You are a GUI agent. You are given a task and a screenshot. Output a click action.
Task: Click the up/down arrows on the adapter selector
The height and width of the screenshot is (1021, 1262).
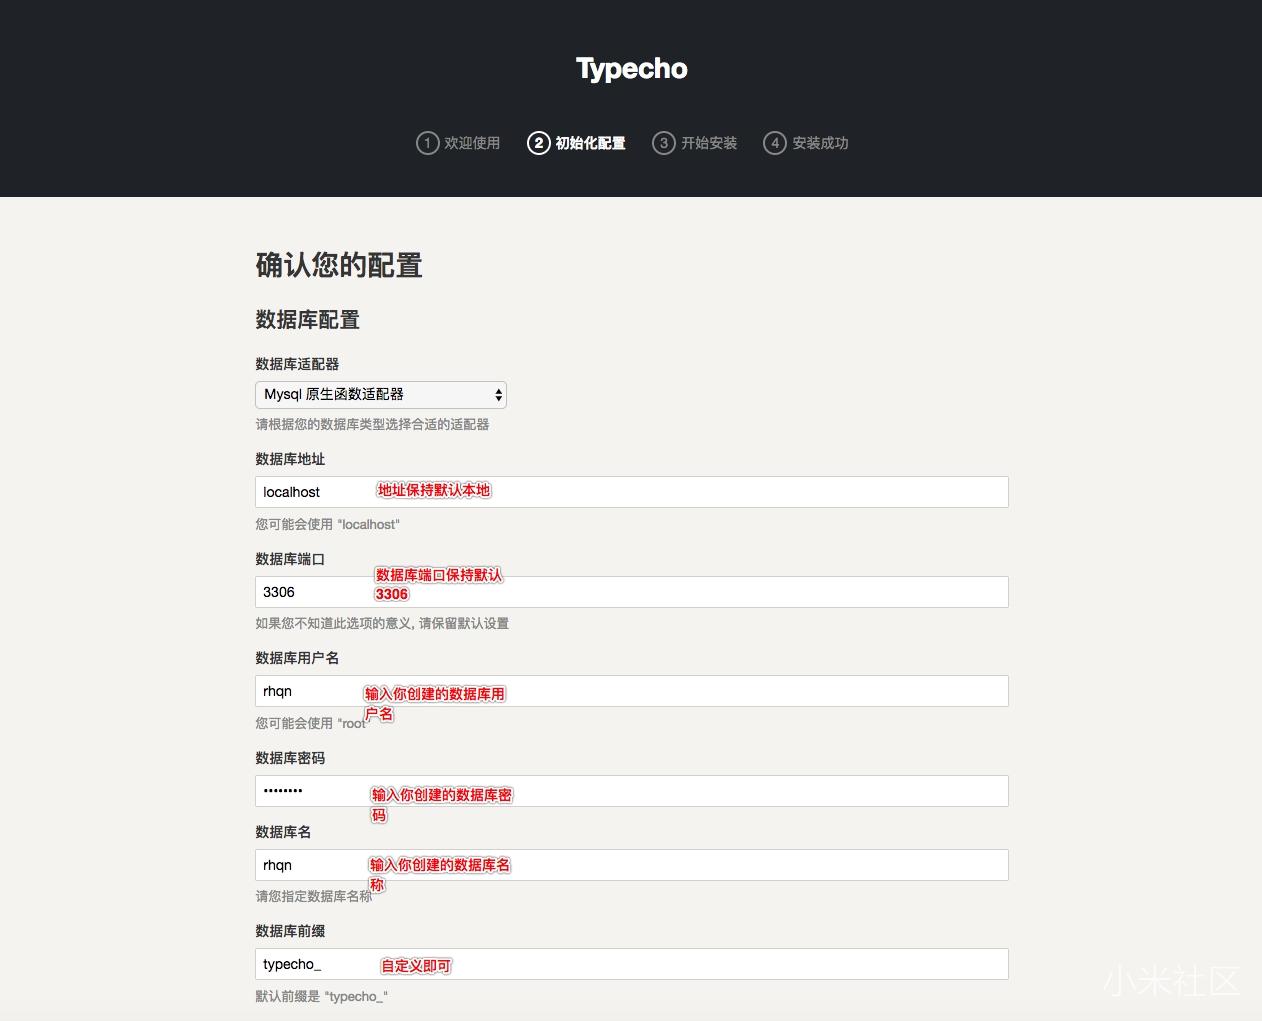click(x=497, y=394)
